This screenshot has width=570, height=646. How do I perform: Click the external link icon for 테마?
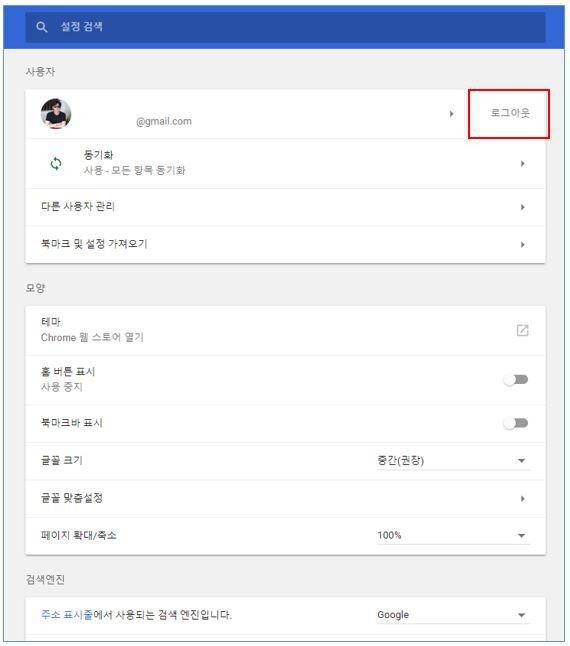(522, 330)
